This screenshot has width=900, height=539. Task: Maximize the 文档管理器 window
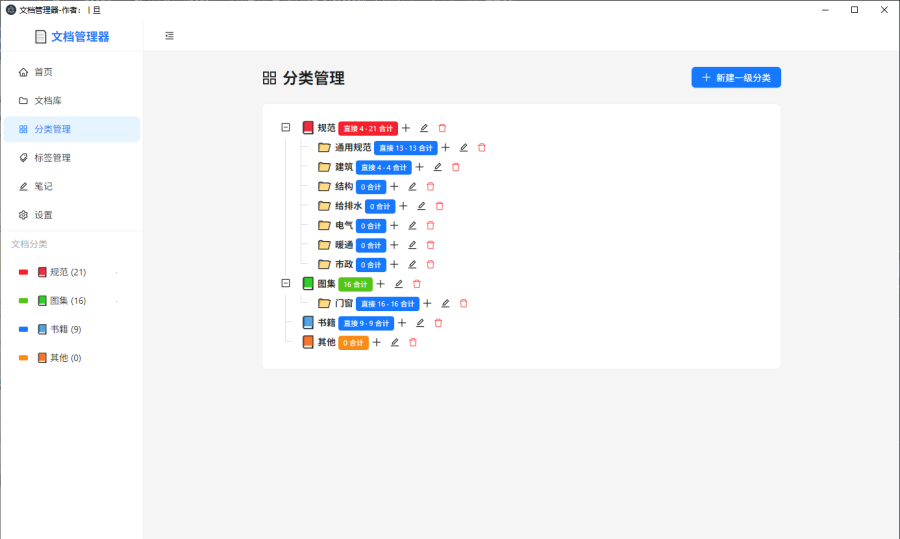click(855, 10)
